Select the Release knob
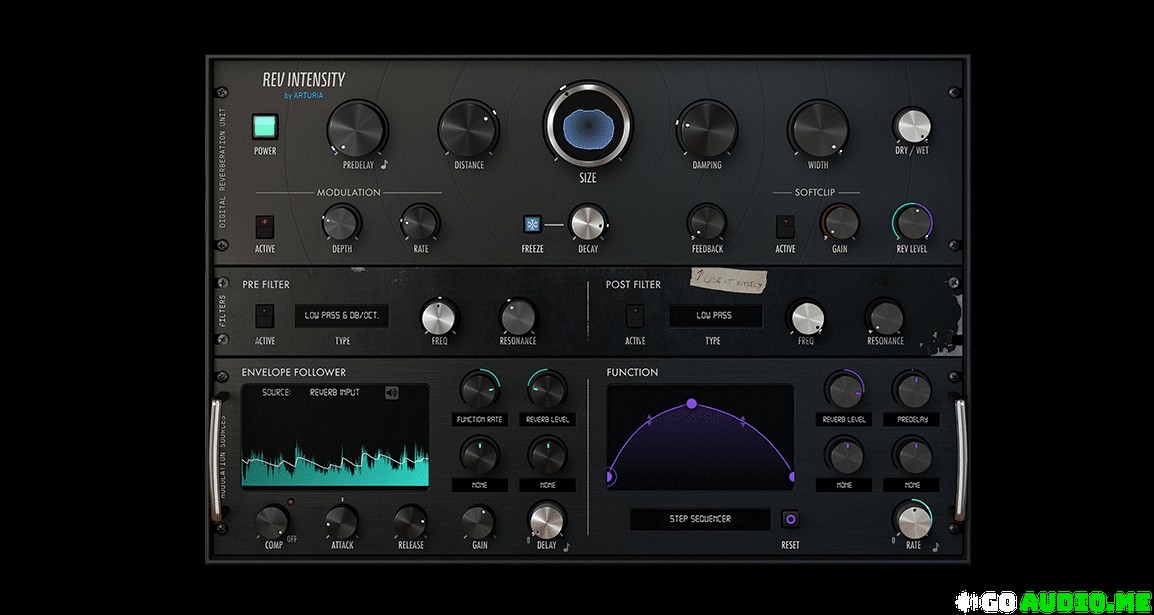Image resolution: width=1154 pixels, height=615 pixels. (x=411, y=522)
